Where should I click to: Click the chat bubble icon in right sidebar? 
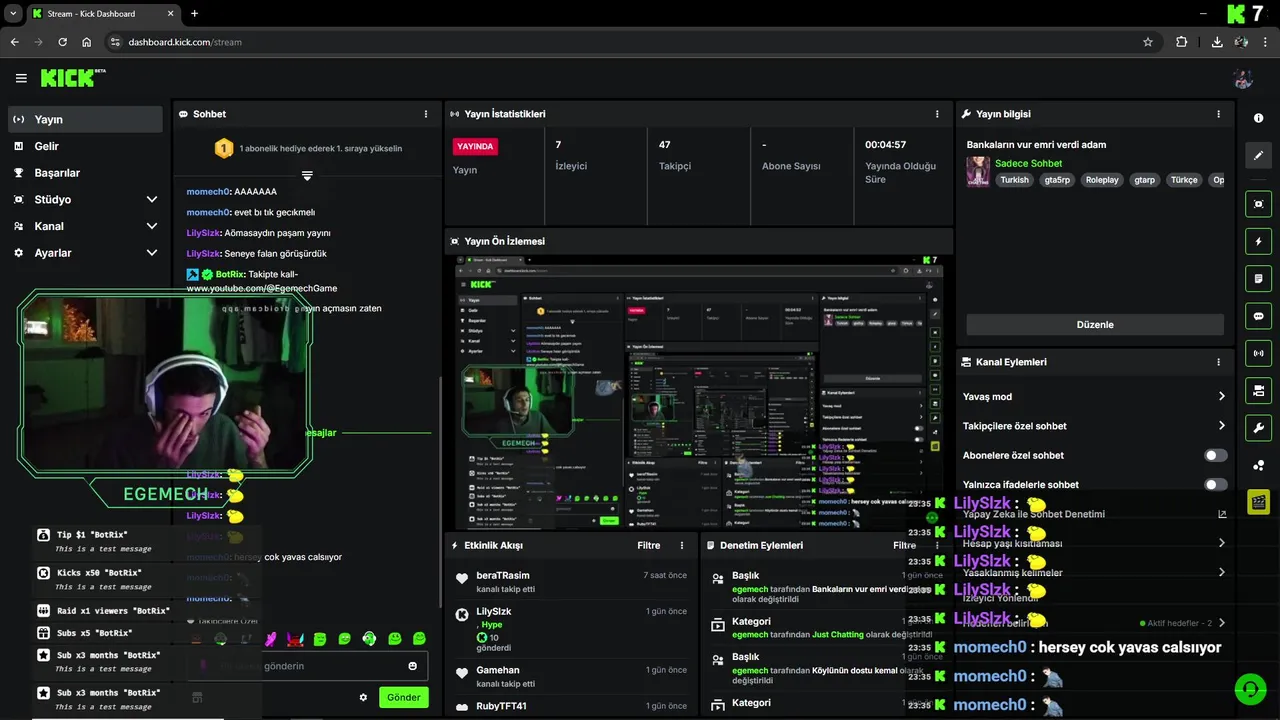coord(1258,316)
